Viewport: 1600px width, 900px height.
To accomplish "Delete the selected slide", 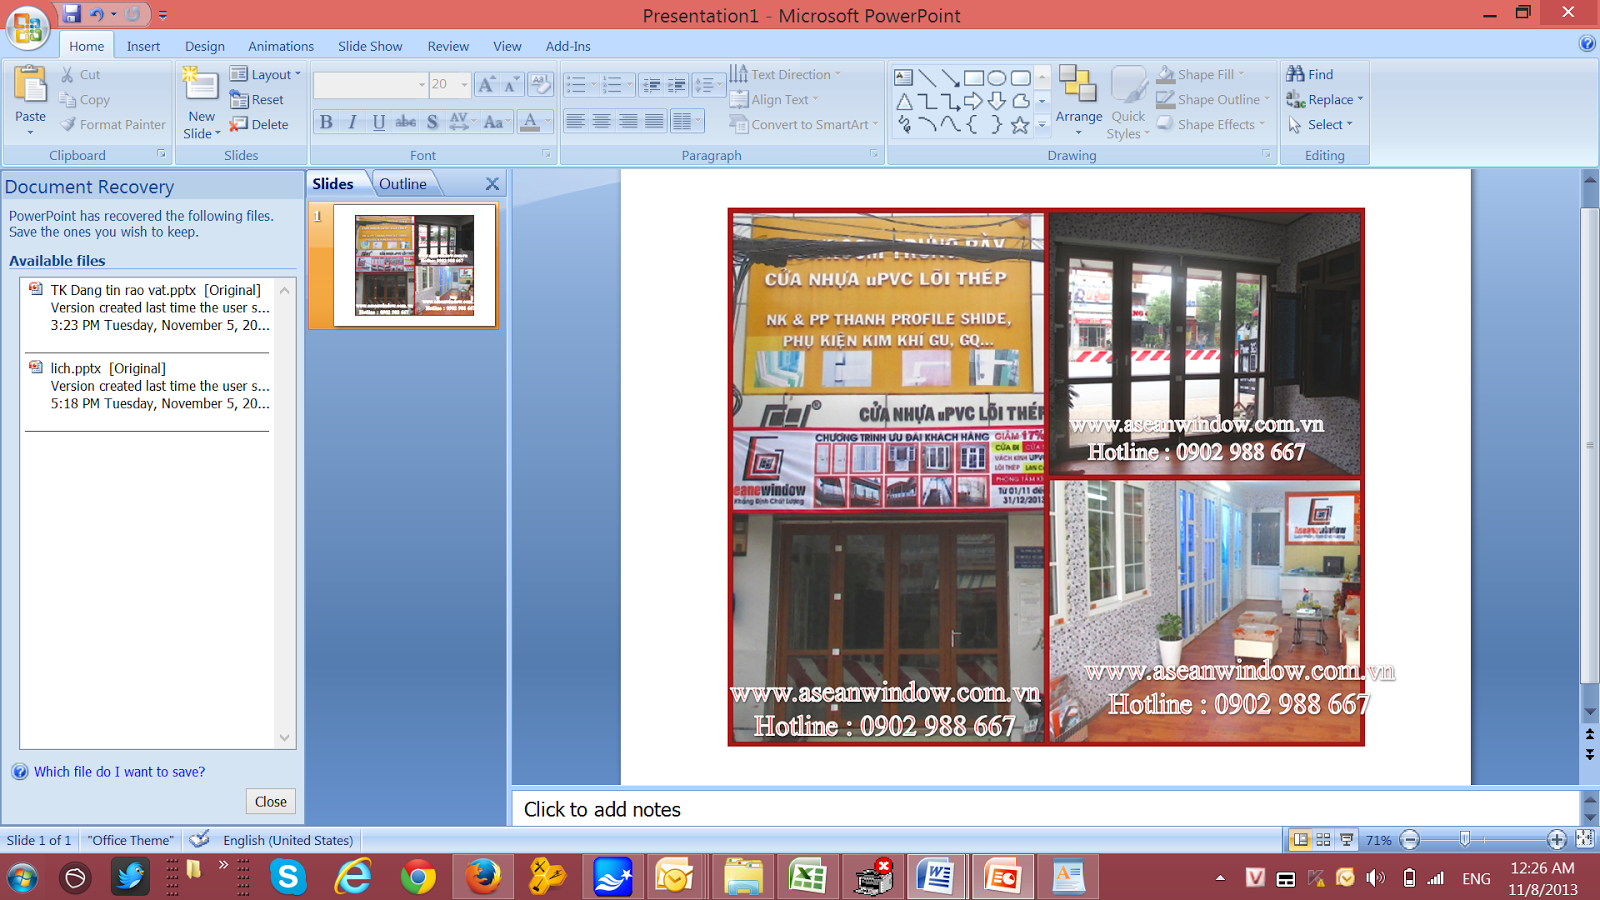I will click(x=259, y=124).
